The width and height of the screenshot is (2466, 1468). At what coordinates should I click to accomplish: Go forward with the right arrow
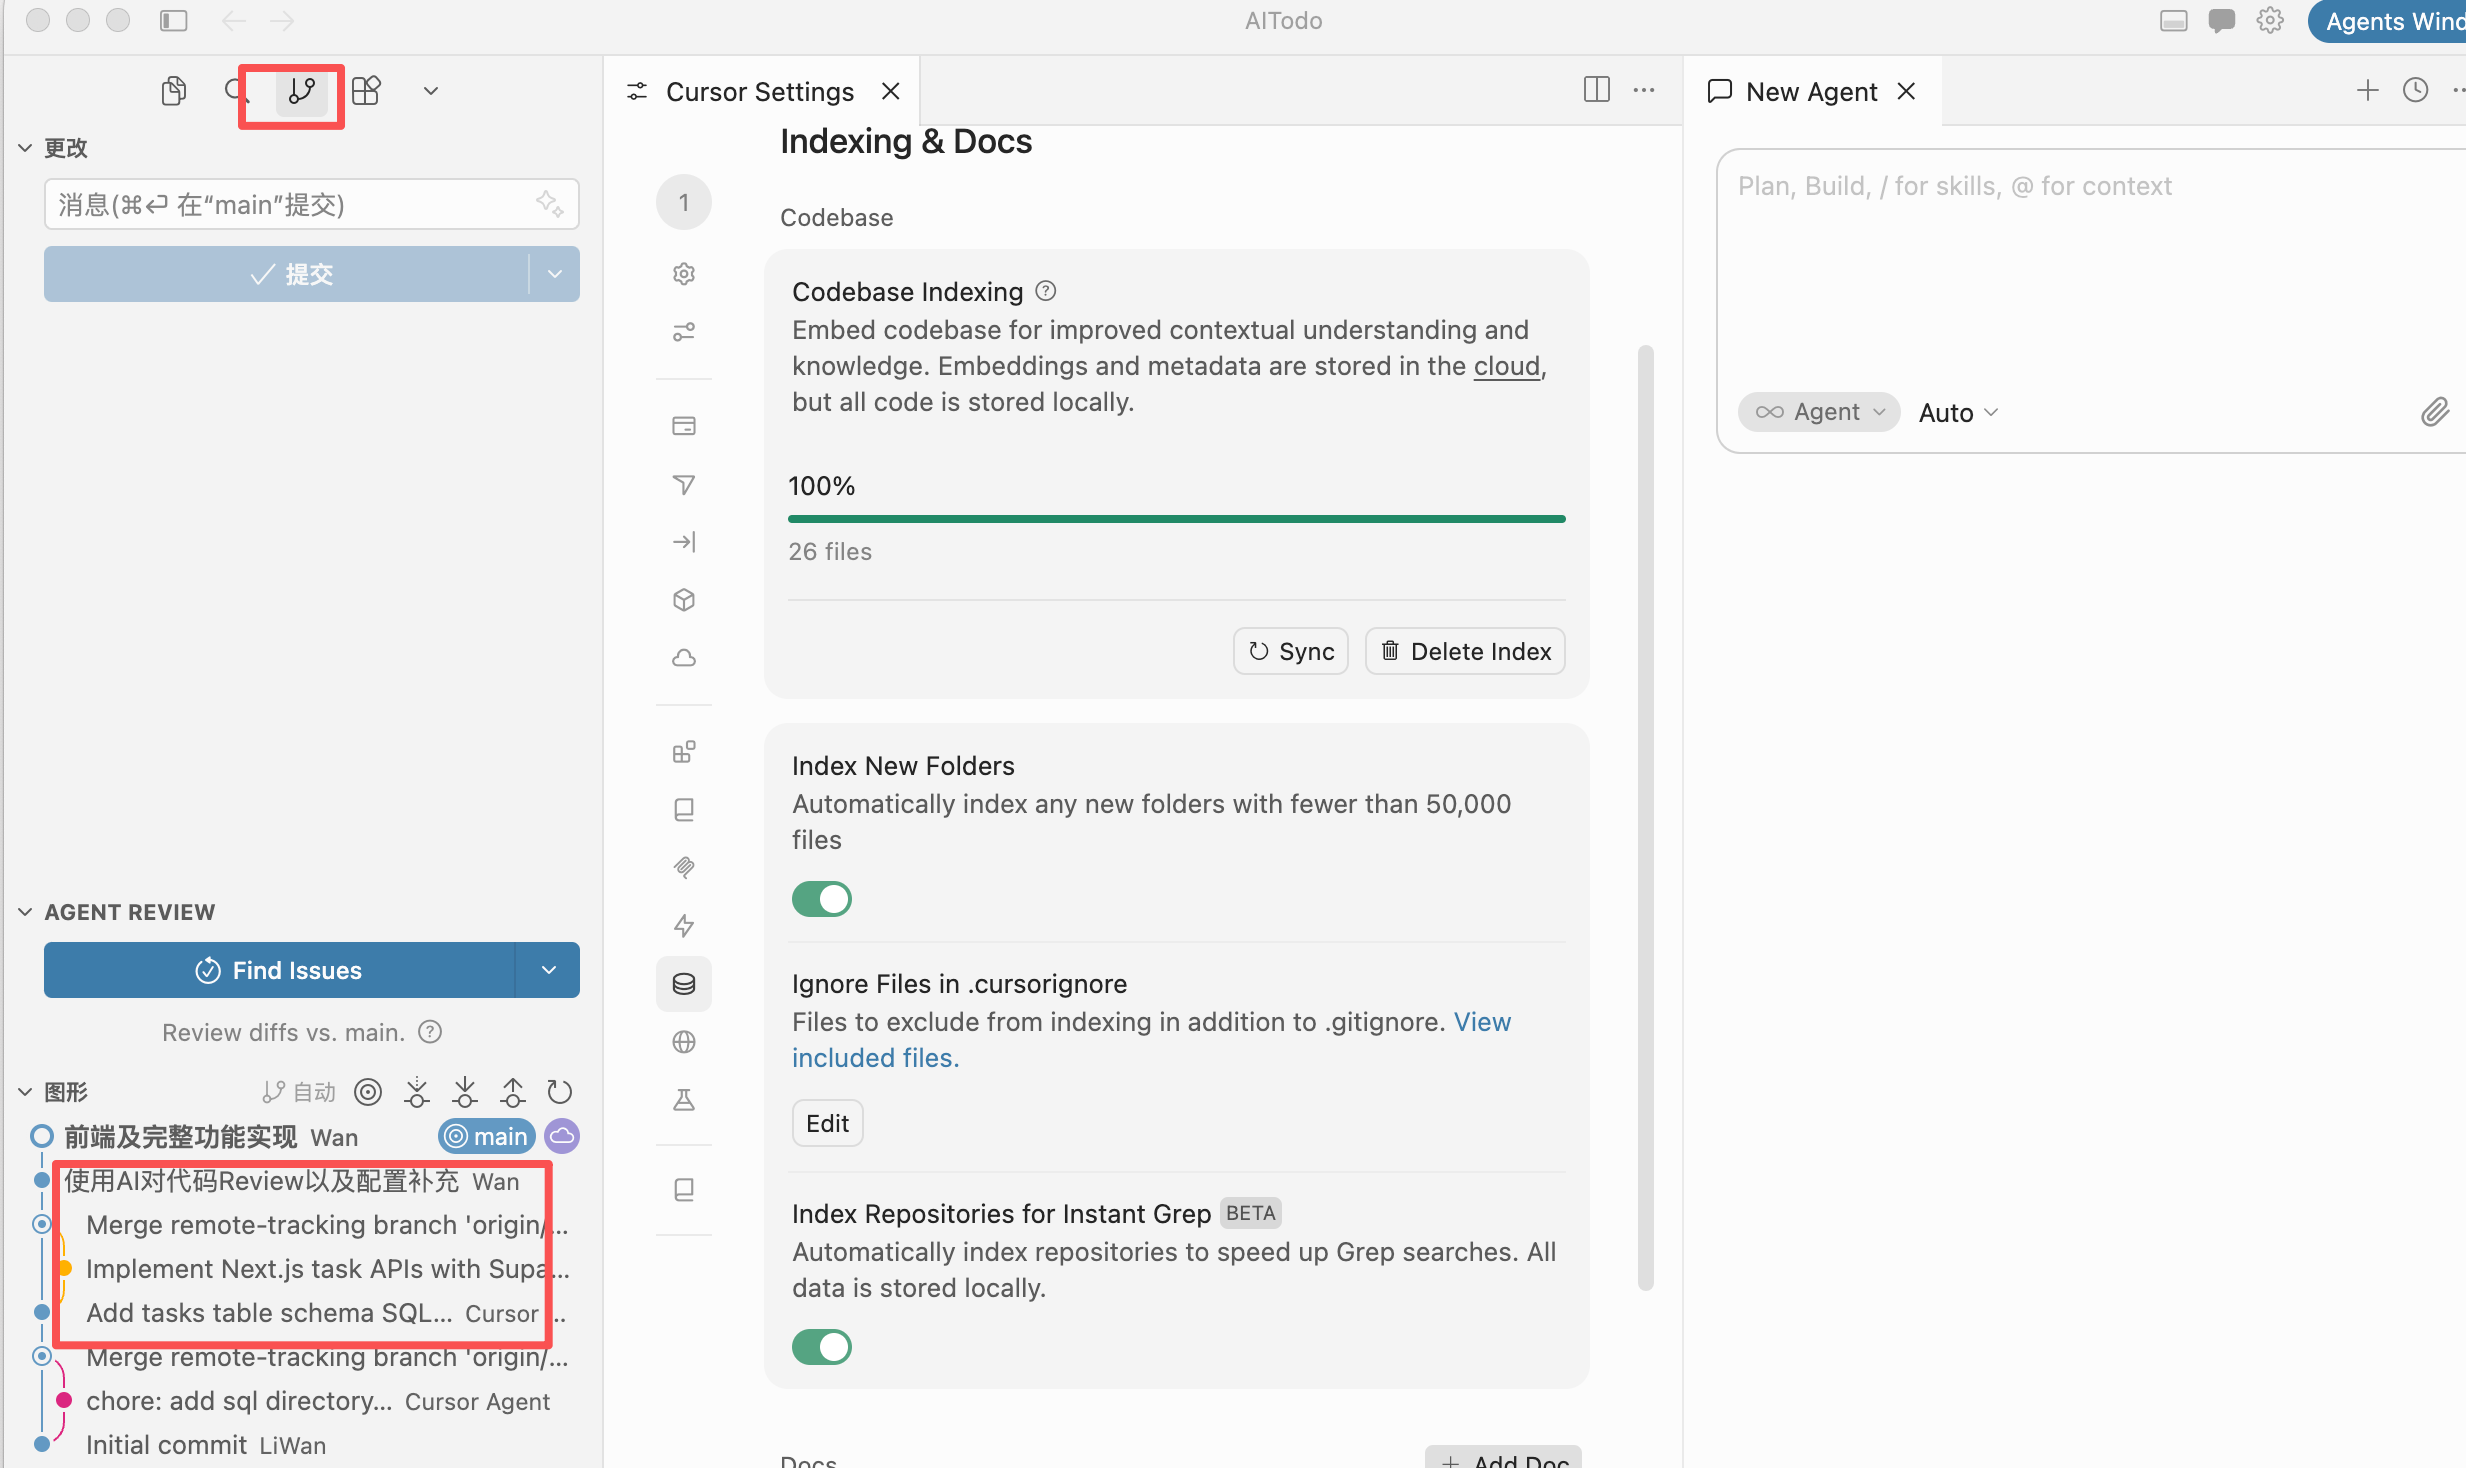point(283,20)
